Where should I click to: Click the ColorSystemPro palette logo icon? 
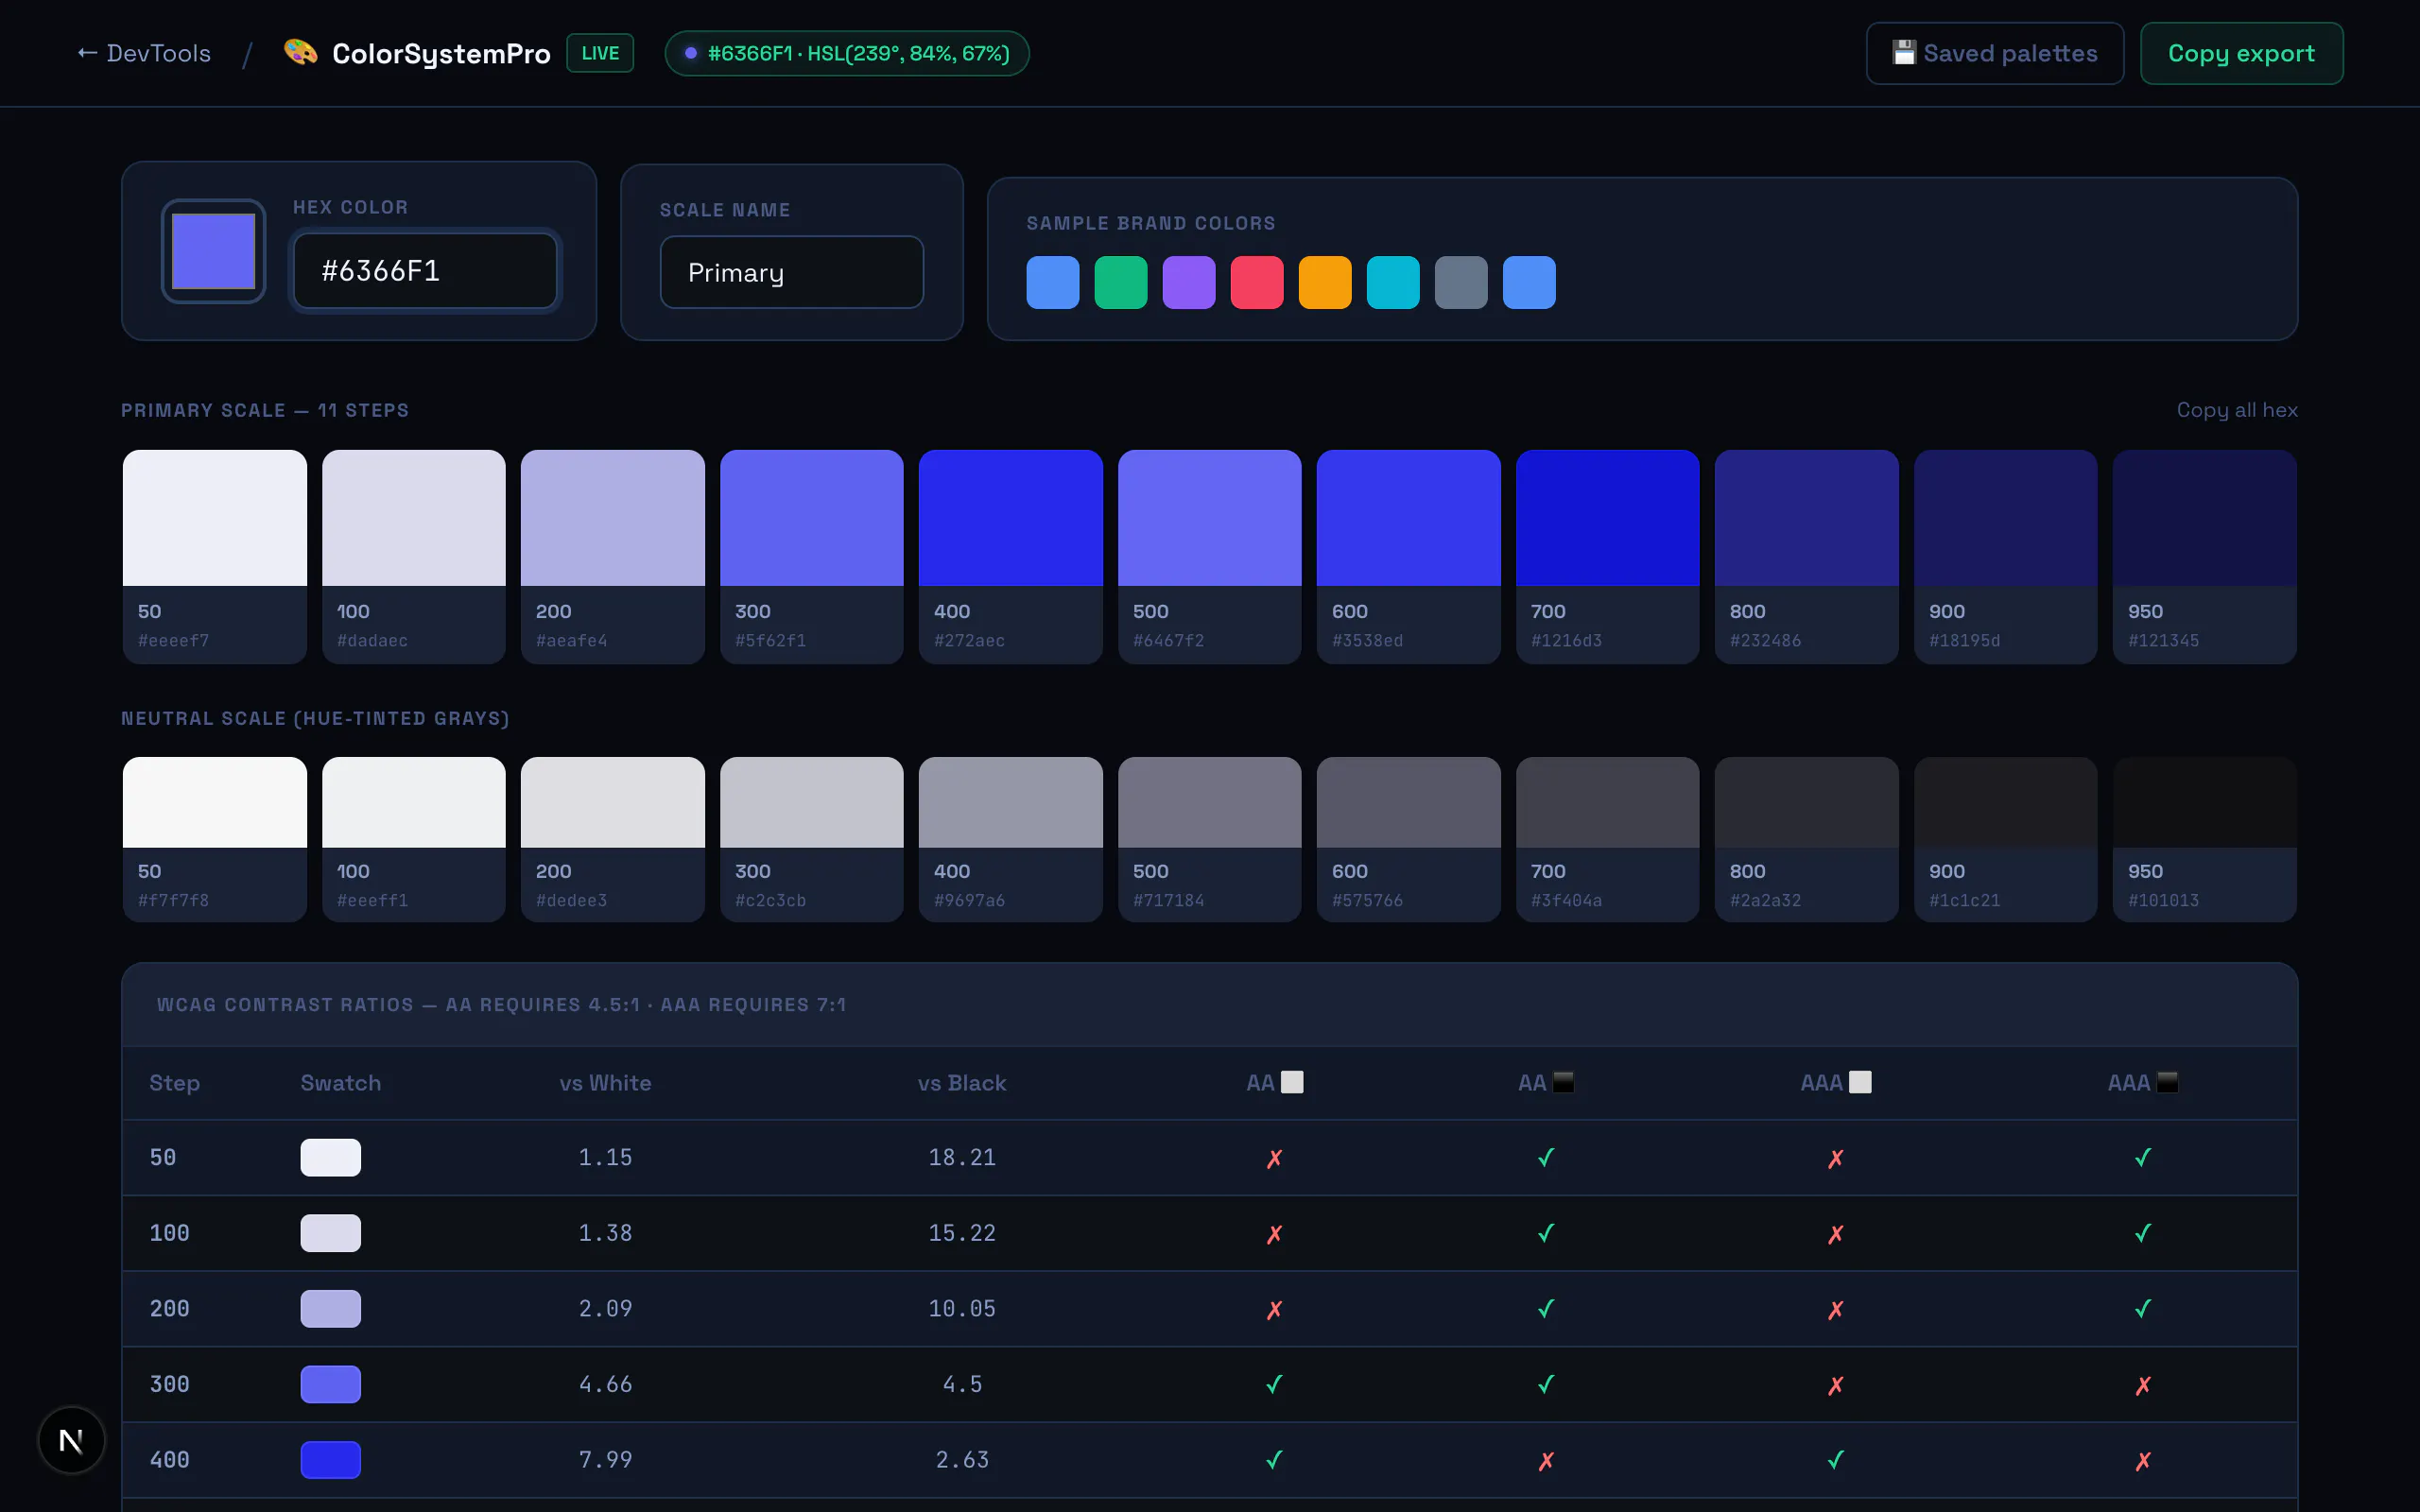click(300, 52)
